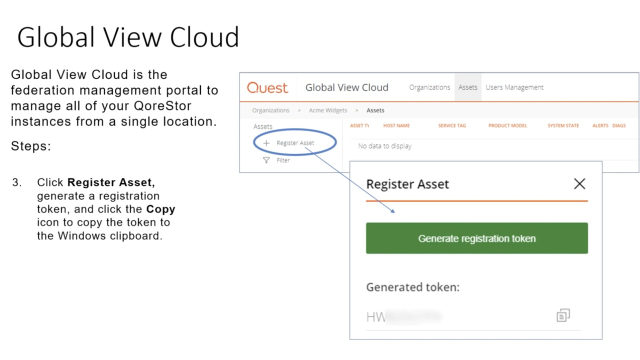Click Organizations in the breadcrumb
Viewport: 640px width, 360px height.
pos(271,110)
